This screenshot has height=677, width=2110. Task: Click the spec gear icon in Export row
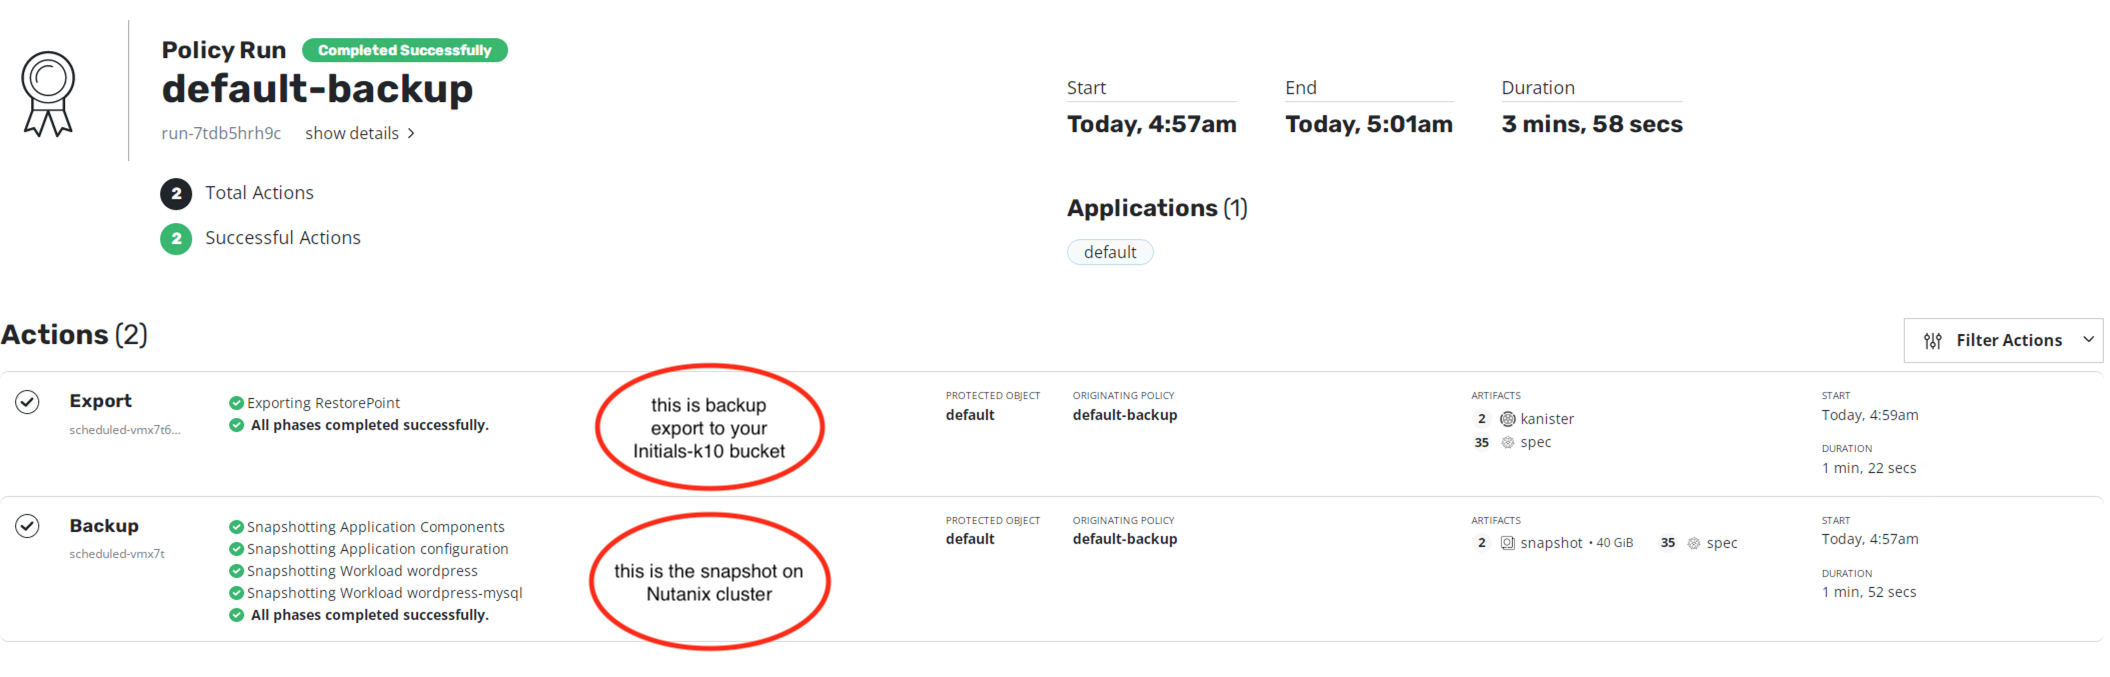[x=1507, y=442]
